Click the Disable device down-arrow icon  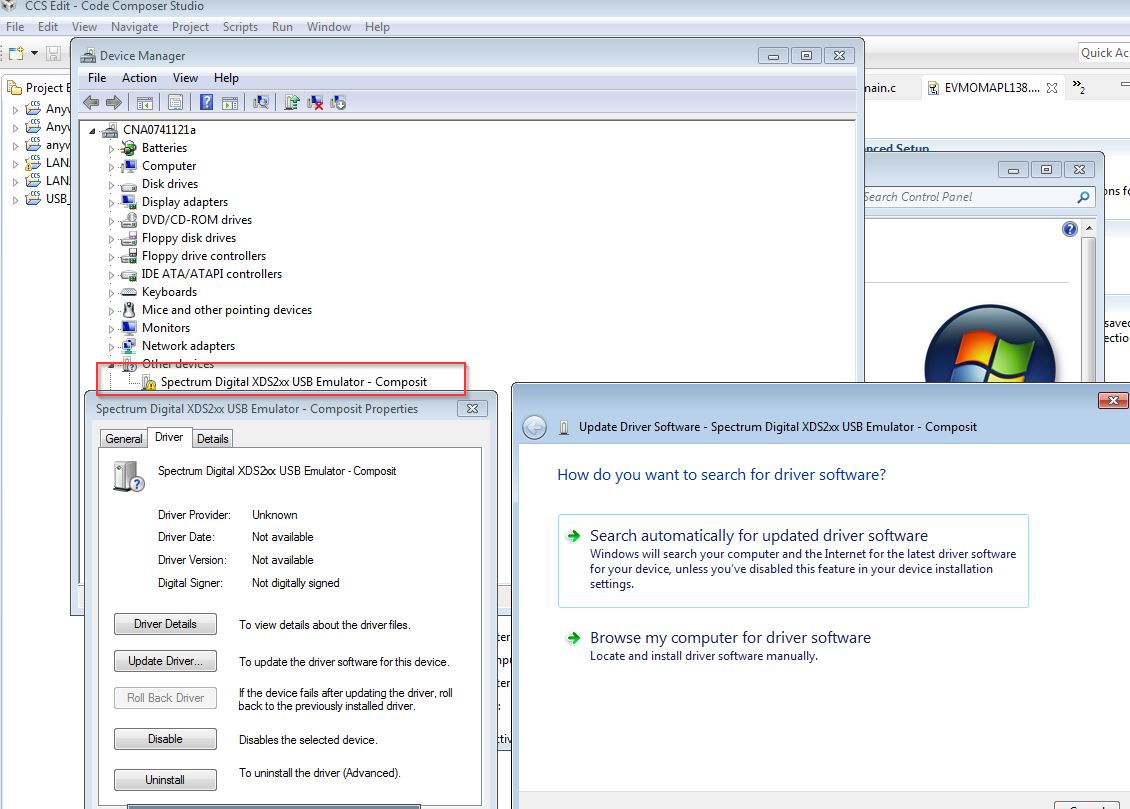pyautogui.click(x=338, y=102)
